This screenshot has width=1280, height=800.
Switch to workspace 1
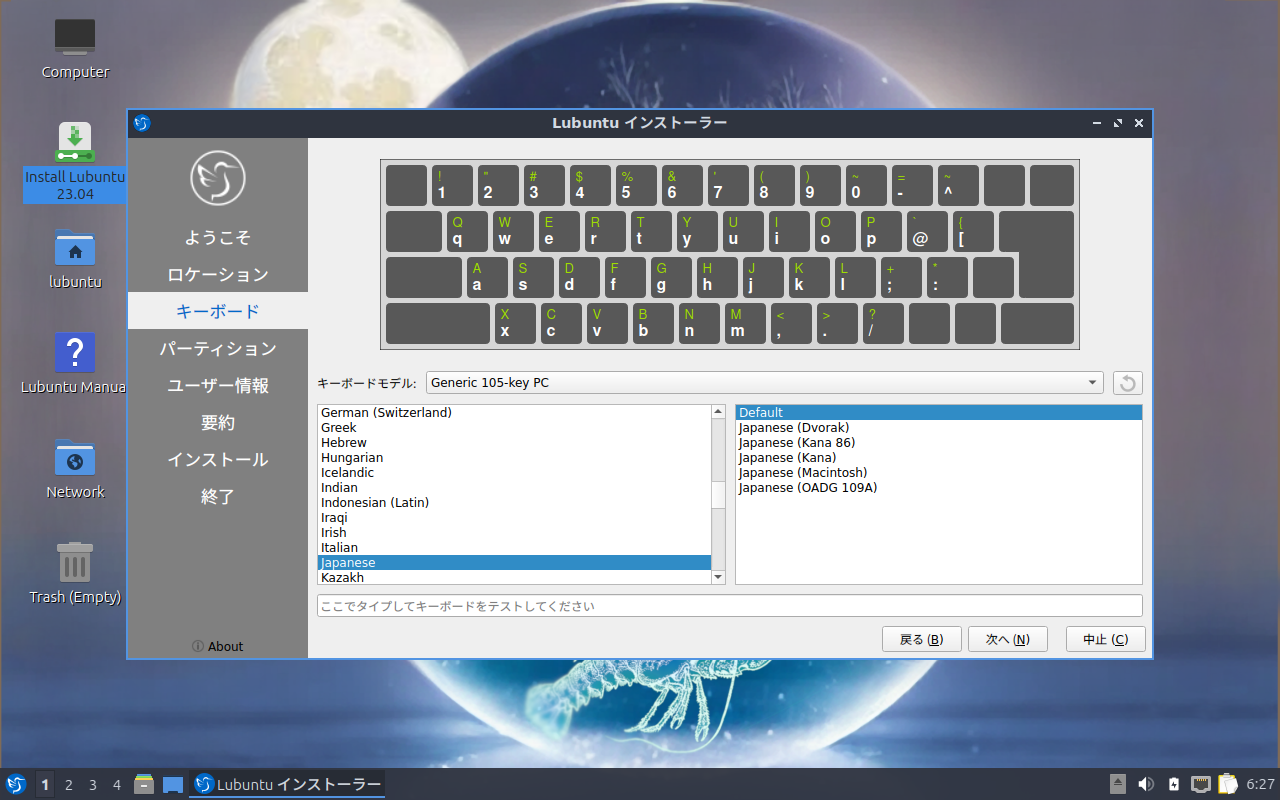point(45,784)
